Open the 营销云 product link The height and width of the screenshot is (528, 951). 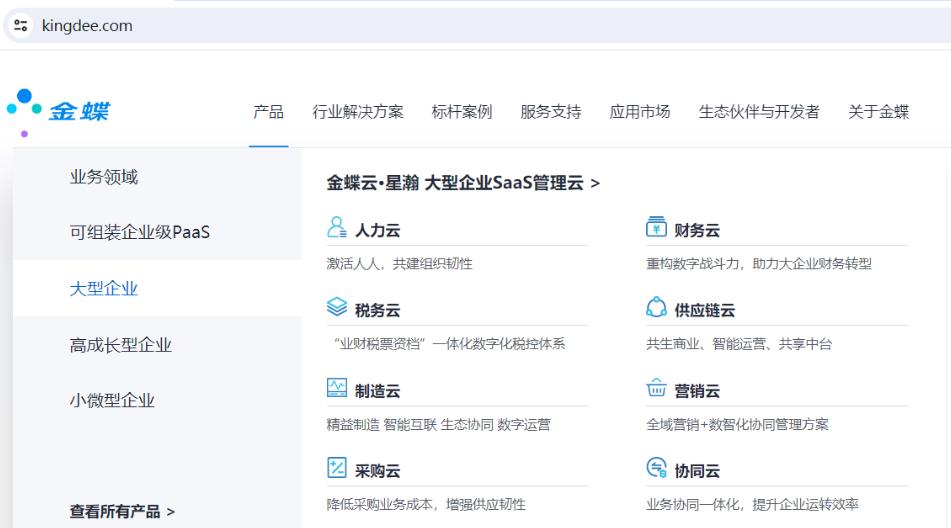[697, 391]
